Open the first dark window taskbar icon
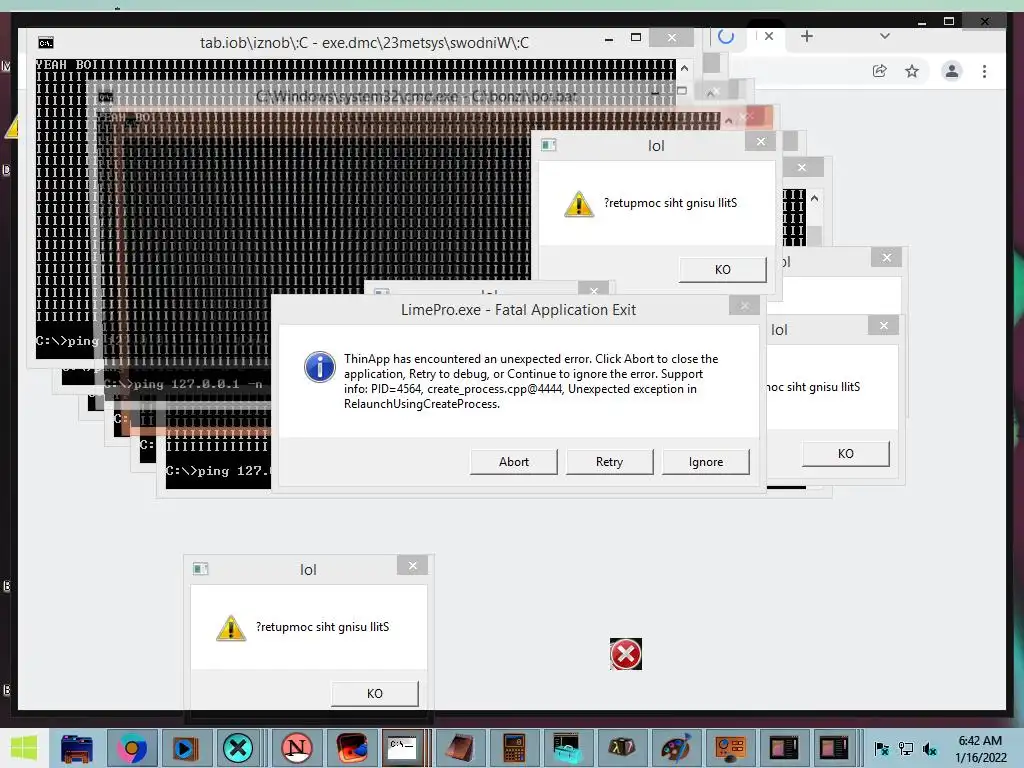 pos(784,748)
